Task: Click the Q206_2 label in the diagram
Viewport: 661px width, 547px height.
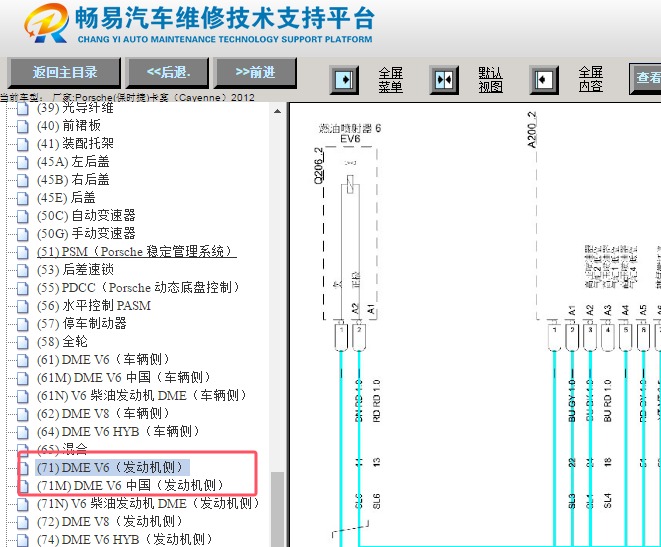Action: coord(319,166)
